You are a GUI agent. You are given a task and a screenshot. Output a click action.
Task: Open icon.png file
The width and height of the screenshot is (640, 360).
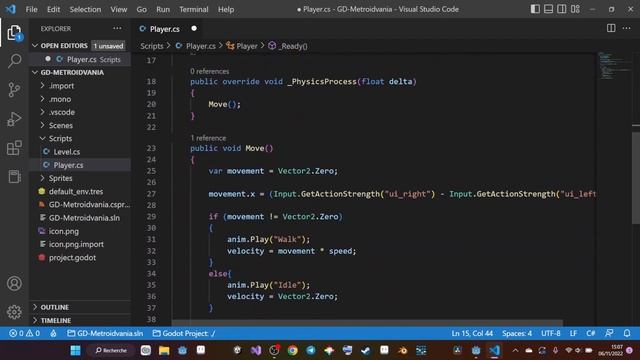[x=64, y=231]
